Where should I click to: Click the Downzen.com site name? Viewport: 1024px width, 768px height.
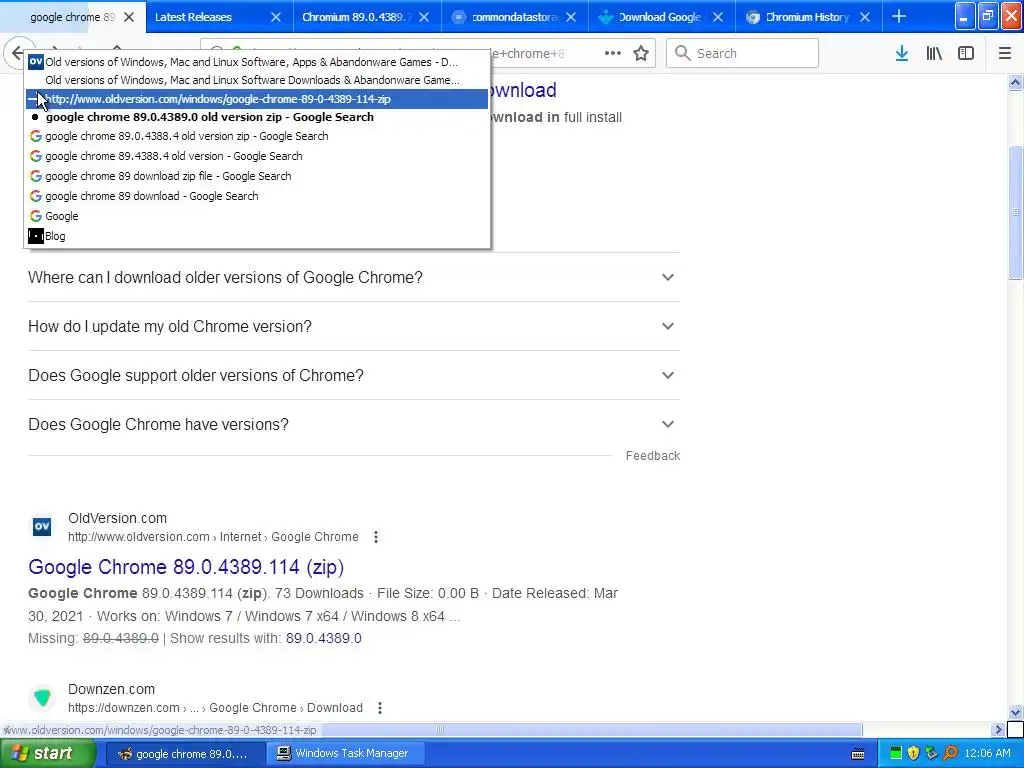pyautogui.click(x=112, y=689)
